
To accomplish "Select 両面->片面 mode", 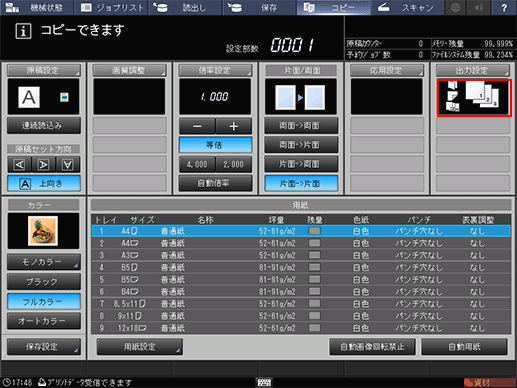I will tap(301, 145).
